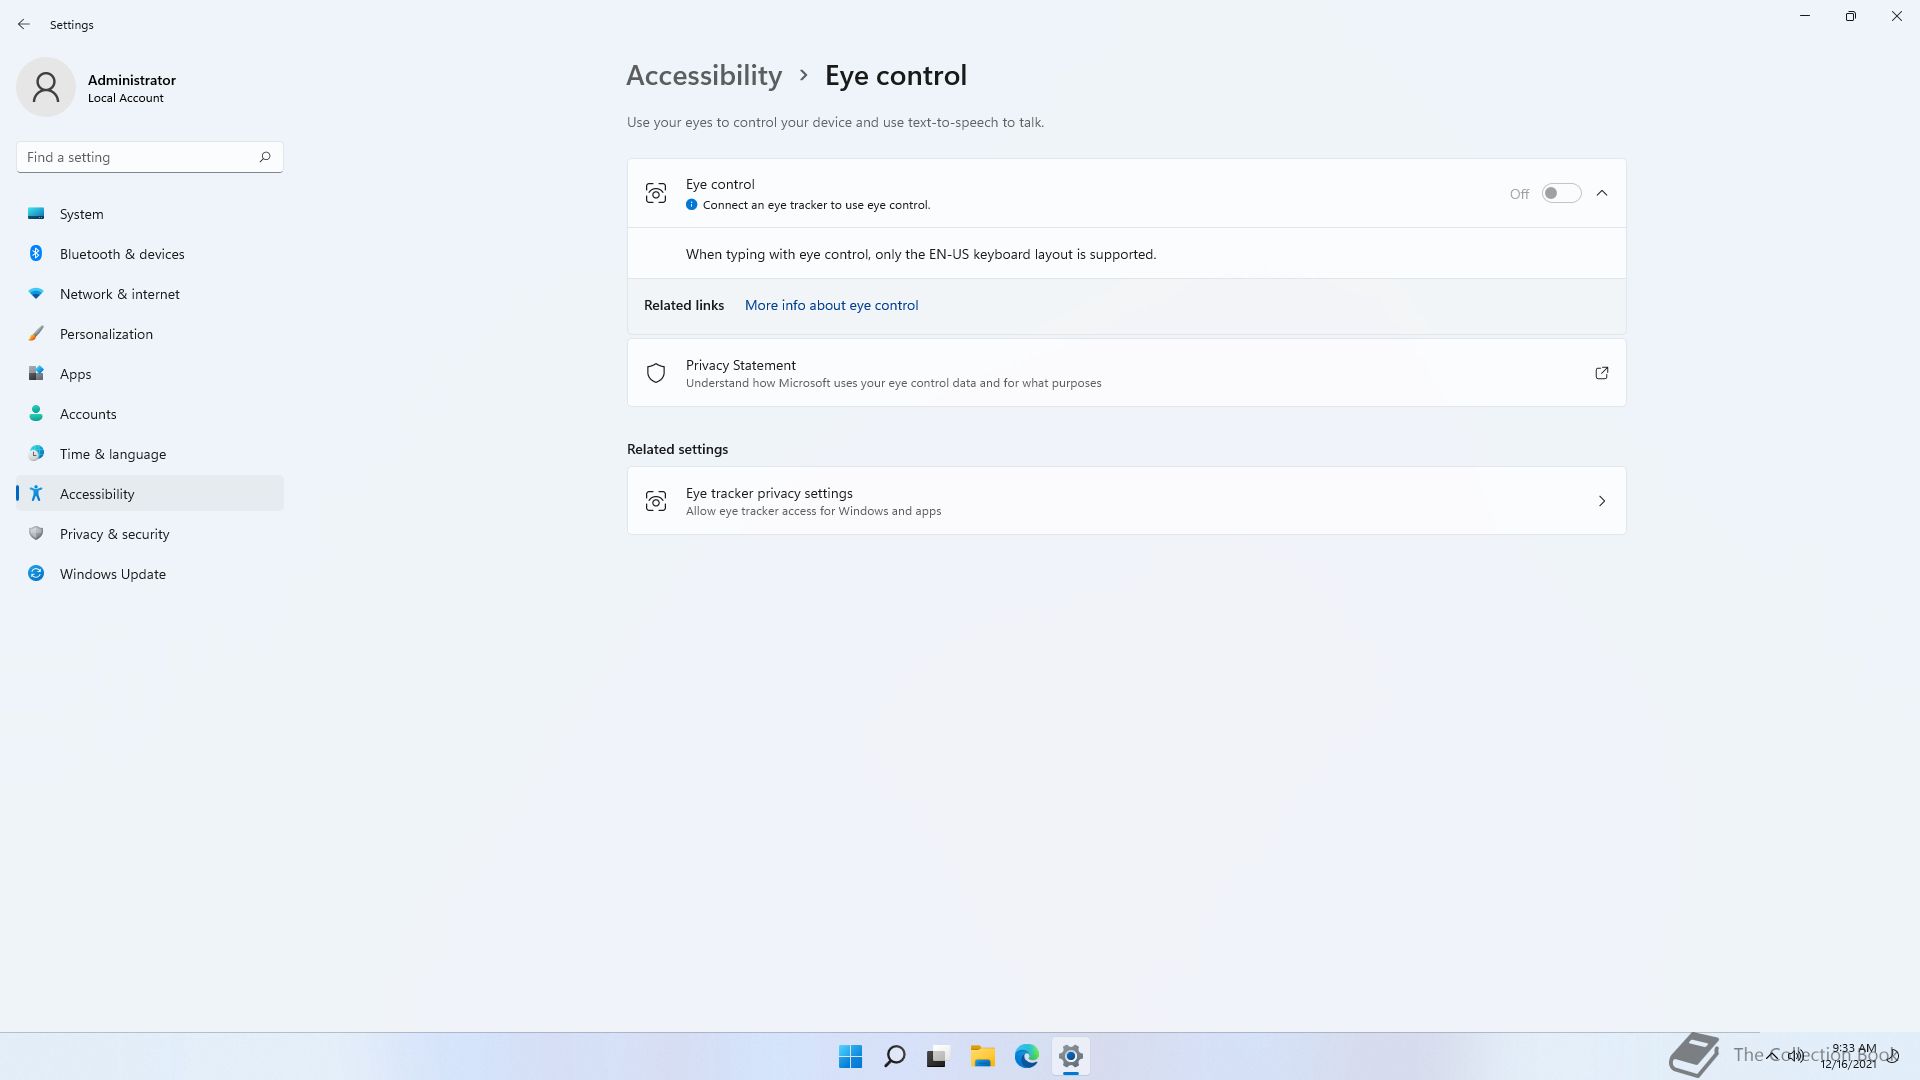Show hidden icons in system tray
This screenshot has width=1920, height=1080.
click(1772, 1055)
